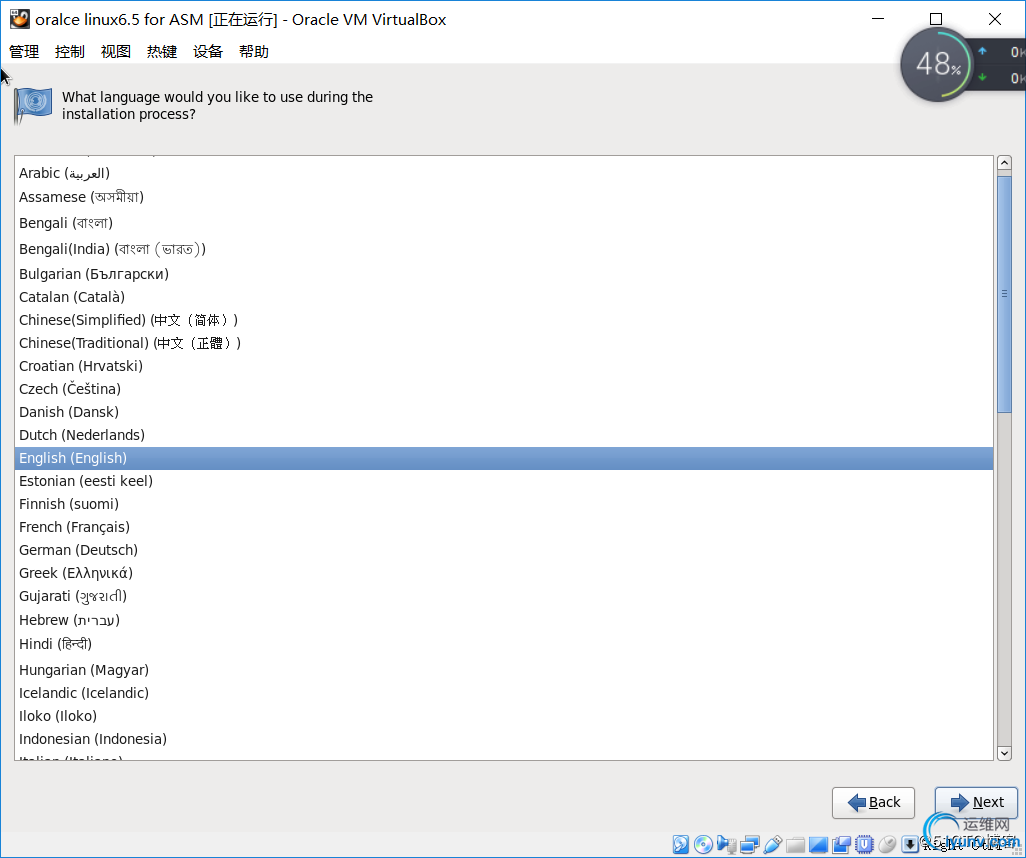The image size is (1026, 858).
Task: Click the mouse integration status icon
Action: [x=887, y=844]
